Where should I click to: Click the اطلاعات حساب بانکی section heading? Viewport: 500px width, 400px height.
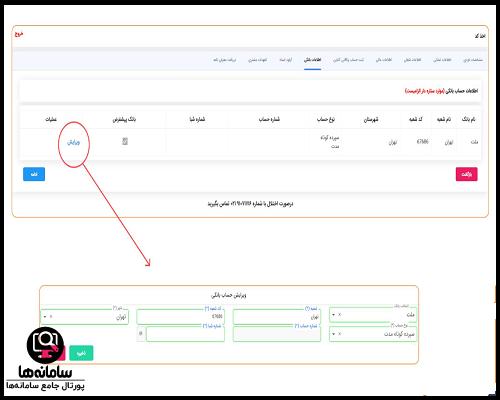(461, 91)
